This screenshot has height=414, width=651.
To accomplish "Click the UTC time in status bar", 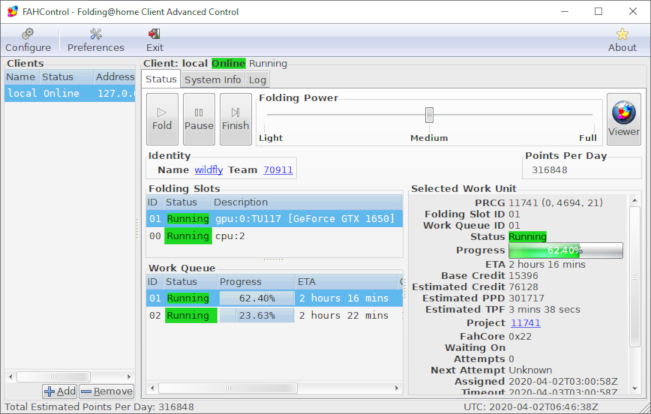I will [x=531, y=407].
